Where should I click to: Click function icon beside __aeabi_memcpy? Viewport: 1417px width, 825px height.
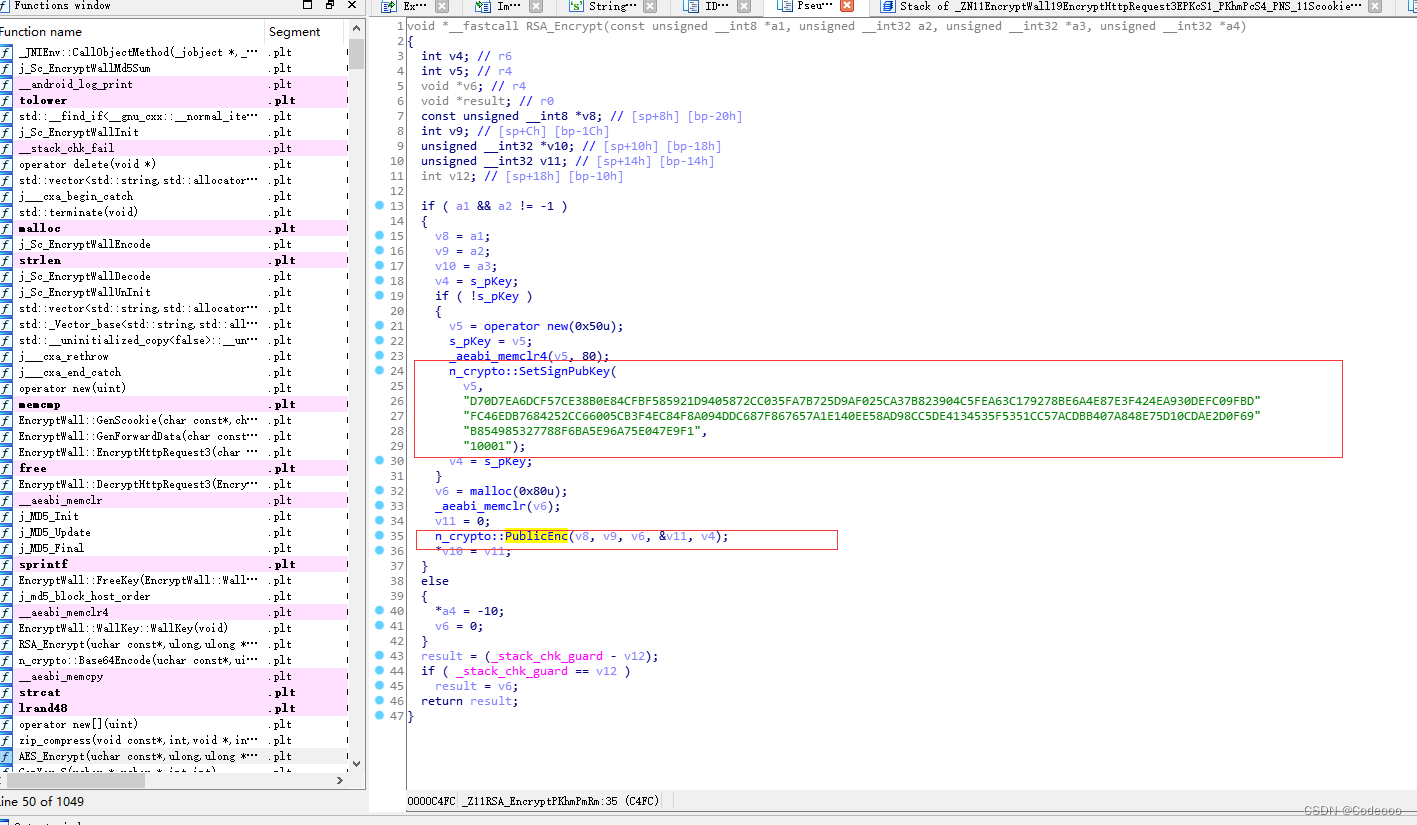pos(6,676)
